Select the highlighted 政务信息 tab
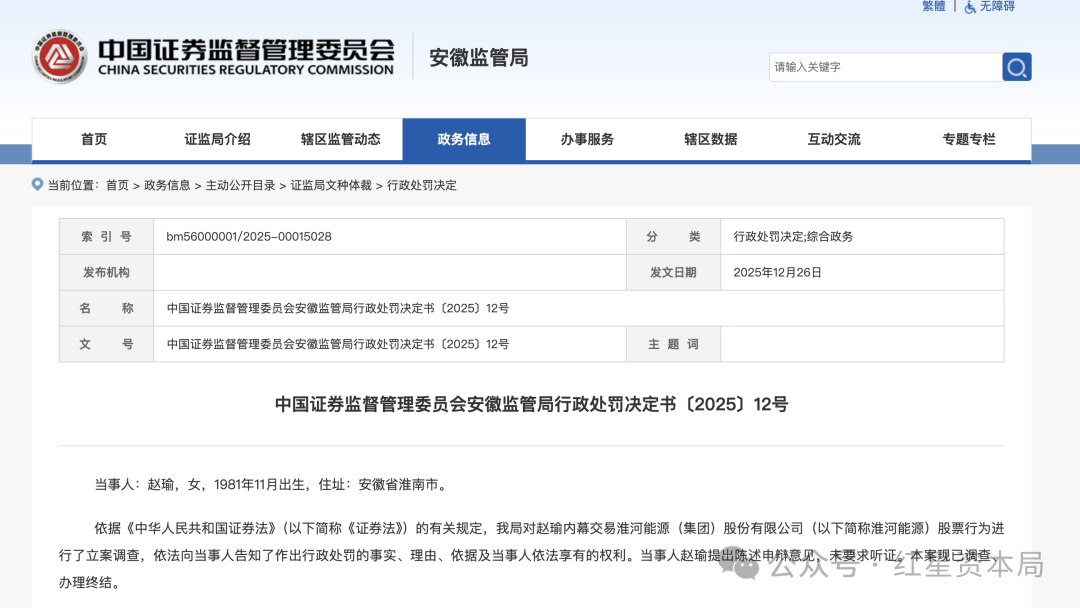1080x608 pixels. point(464,139)
